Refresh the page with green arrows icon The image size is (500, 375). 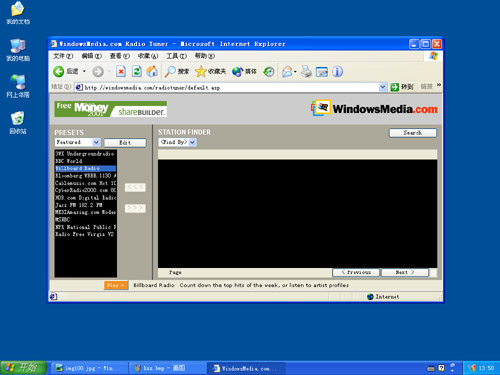tap(137, 71)
